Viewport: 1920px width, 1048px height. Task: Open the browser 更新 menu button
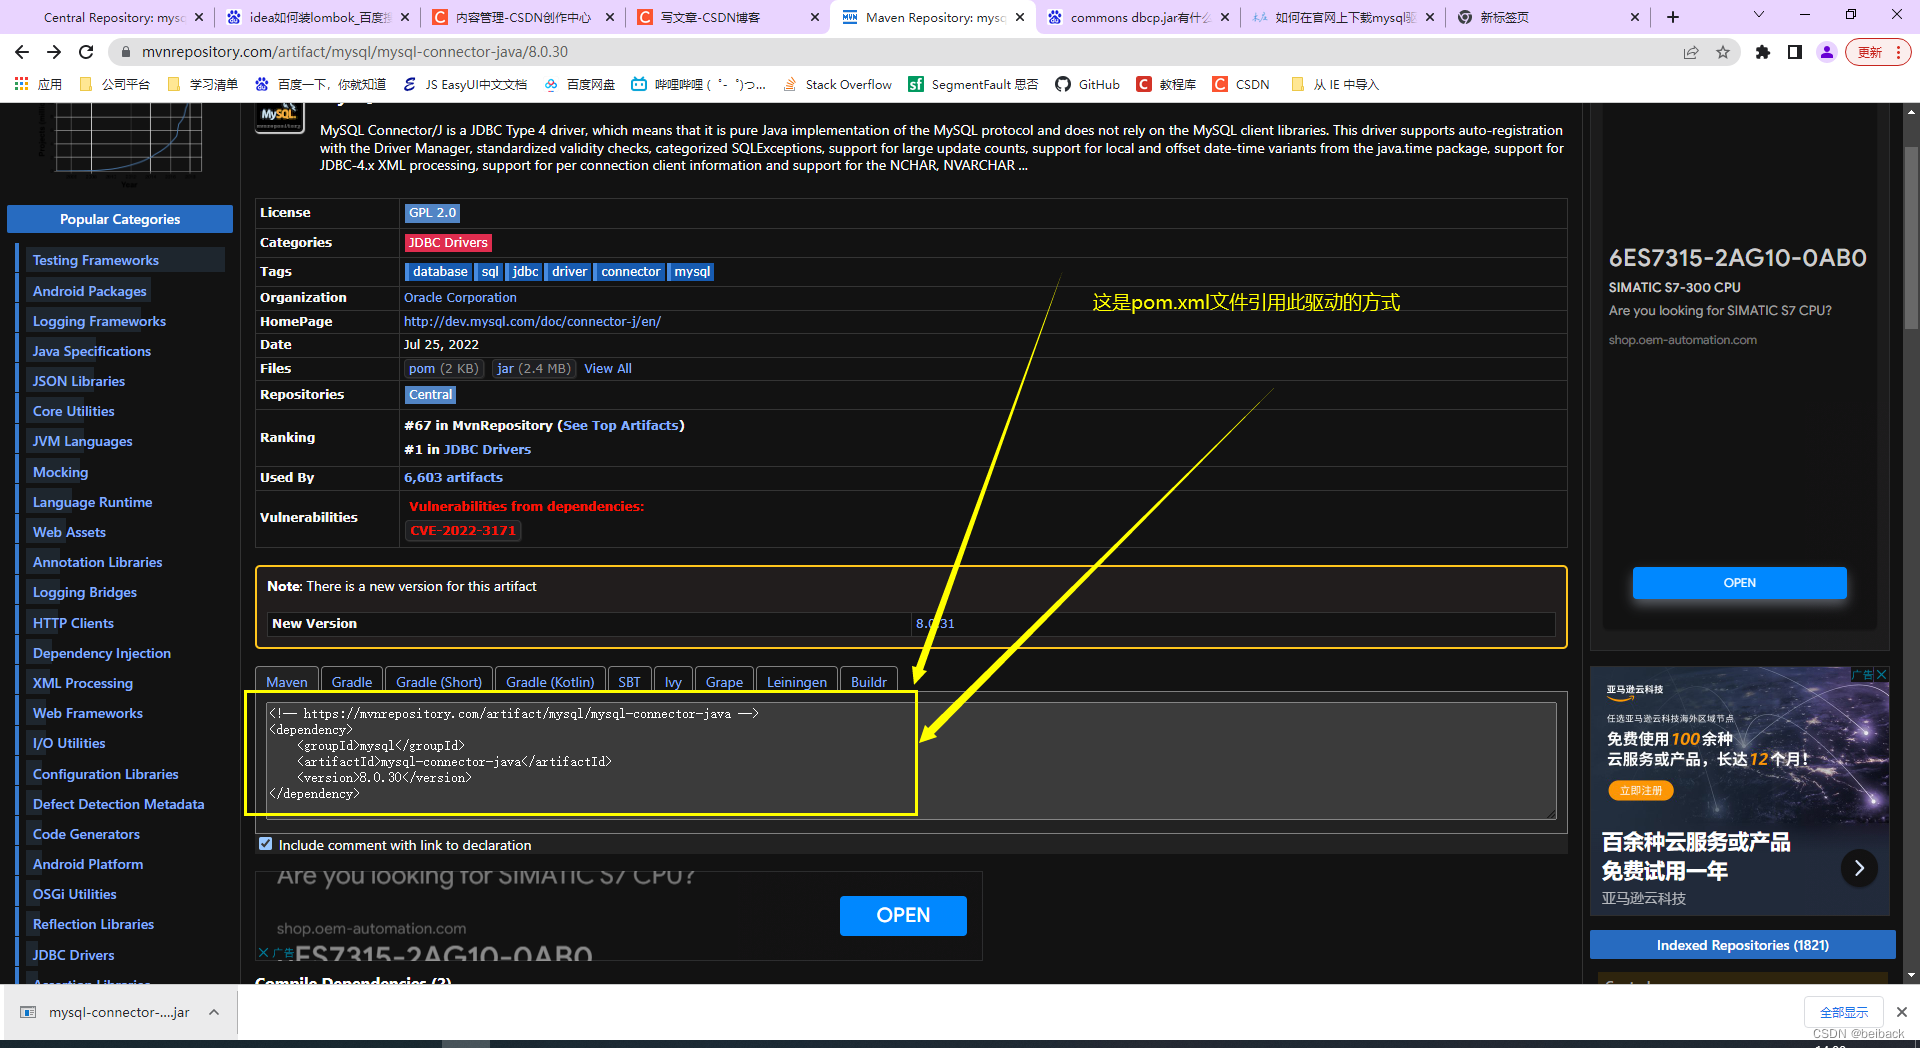click(1878, 52)
